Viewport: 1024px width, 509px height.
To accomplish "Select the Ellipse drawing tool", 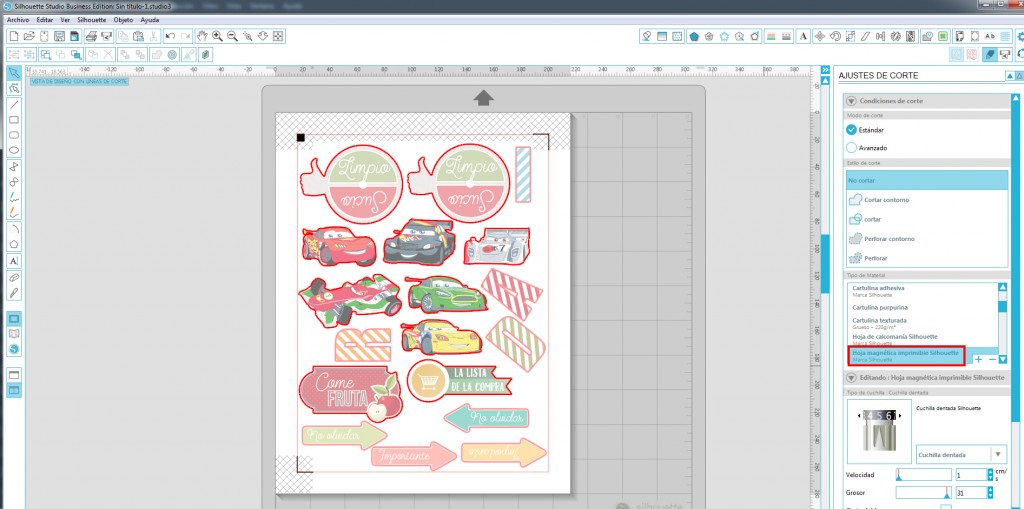I will tap(14, 151).
